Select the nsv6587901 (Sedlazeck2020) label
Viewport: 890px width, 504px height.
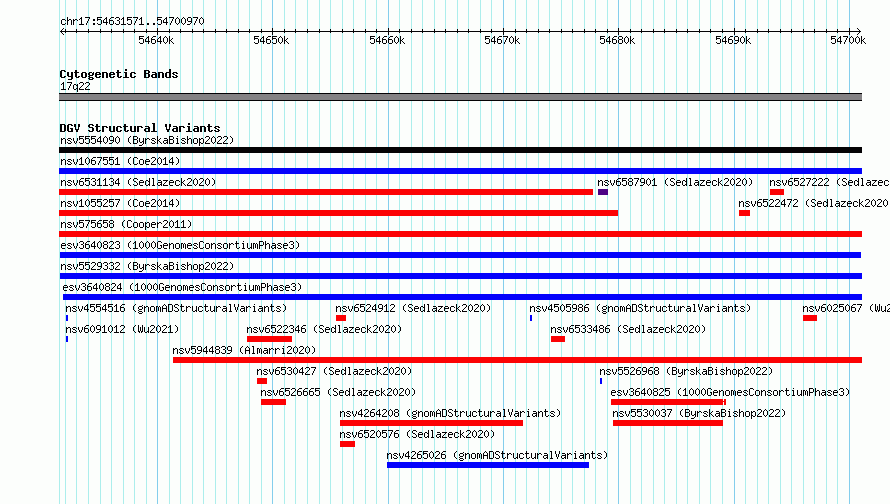(675, 182)
